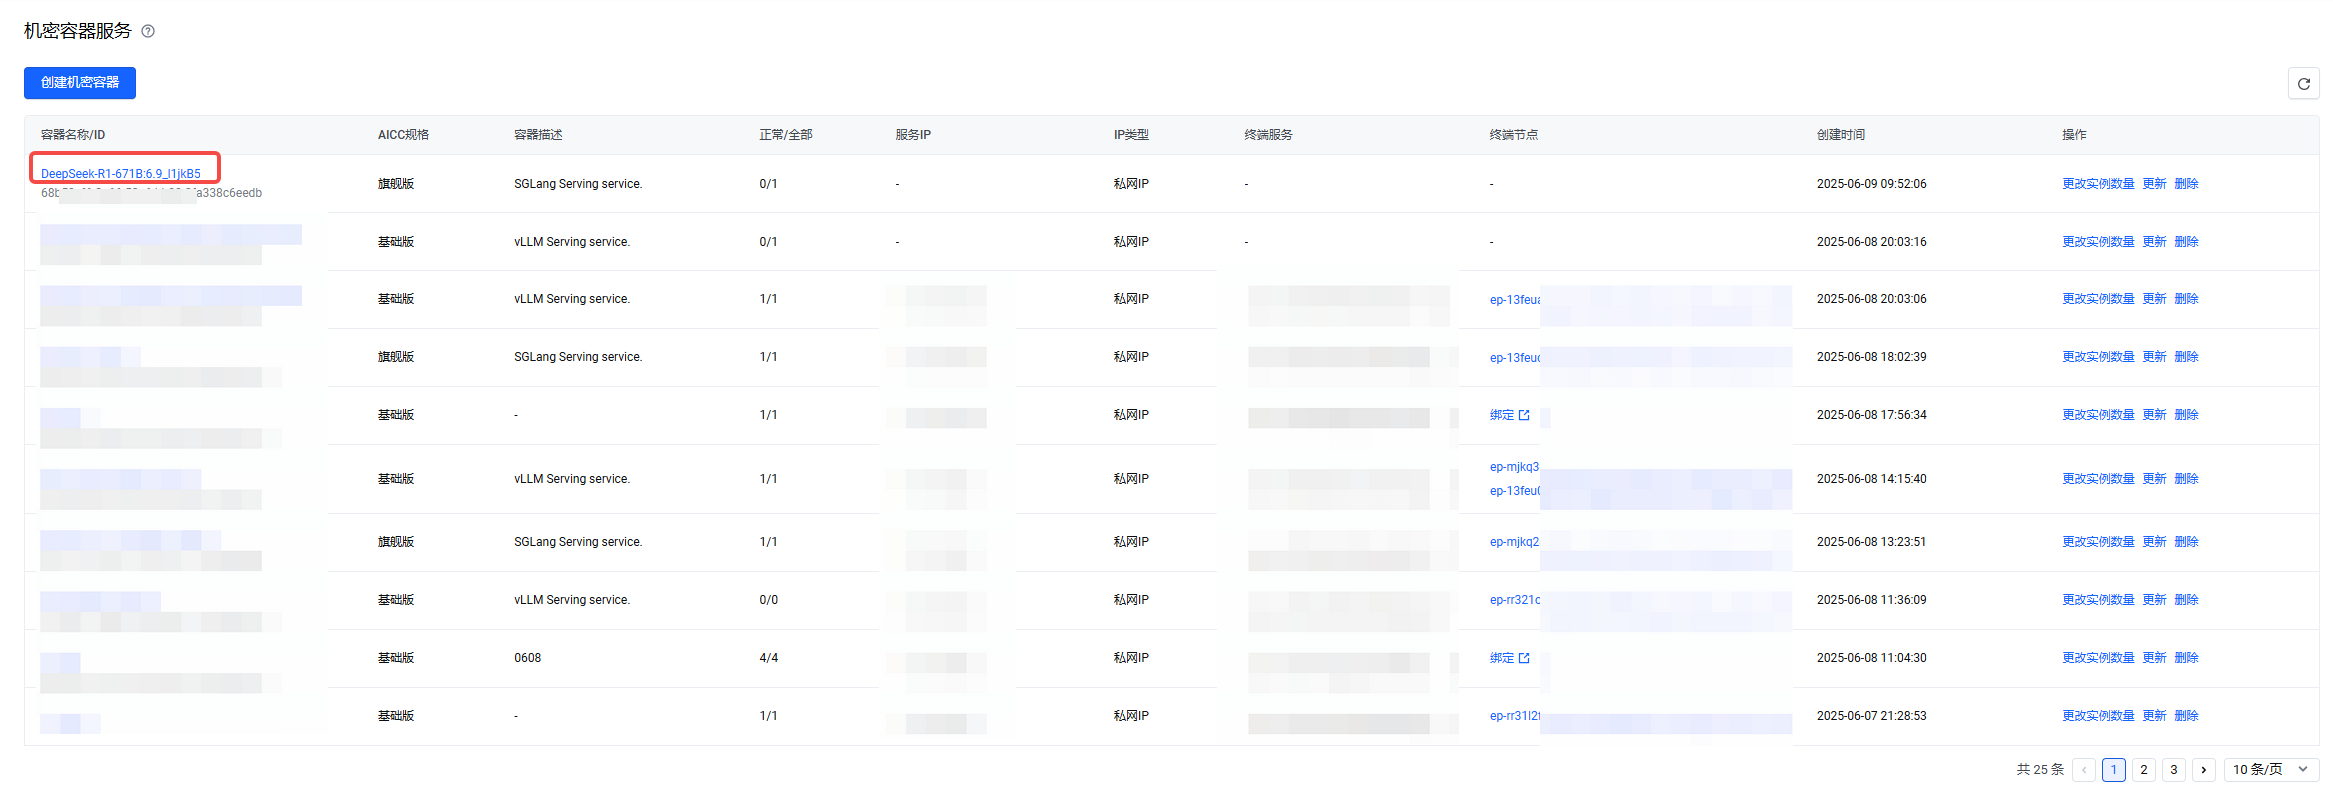
Task: Click 更新 for the 11:36:09 row
Action: 2155,600
